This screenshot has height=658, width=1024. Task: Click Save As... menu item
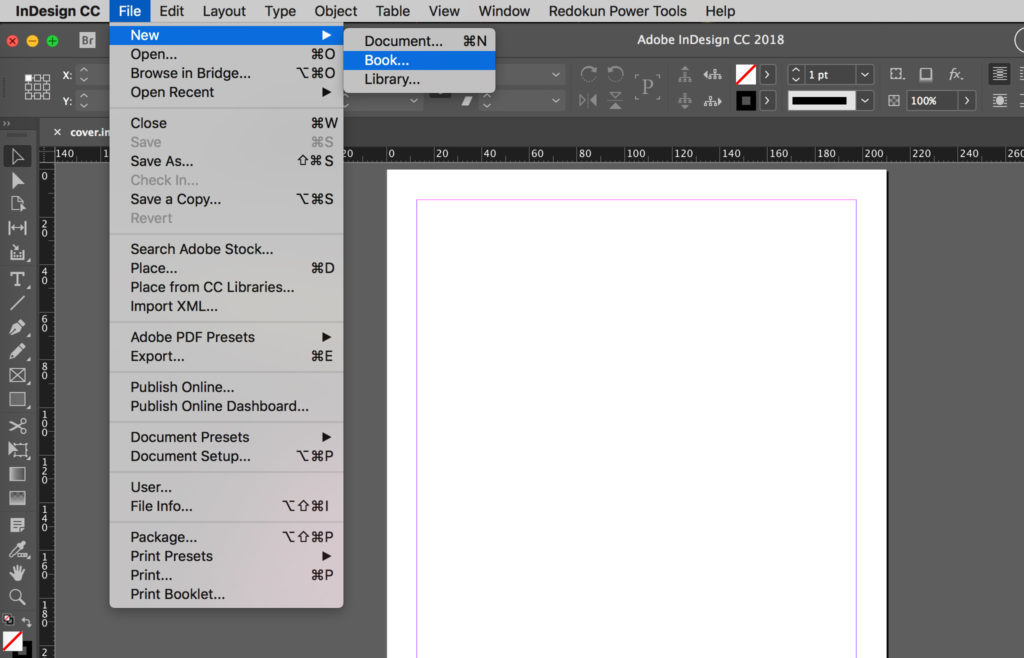227,161
